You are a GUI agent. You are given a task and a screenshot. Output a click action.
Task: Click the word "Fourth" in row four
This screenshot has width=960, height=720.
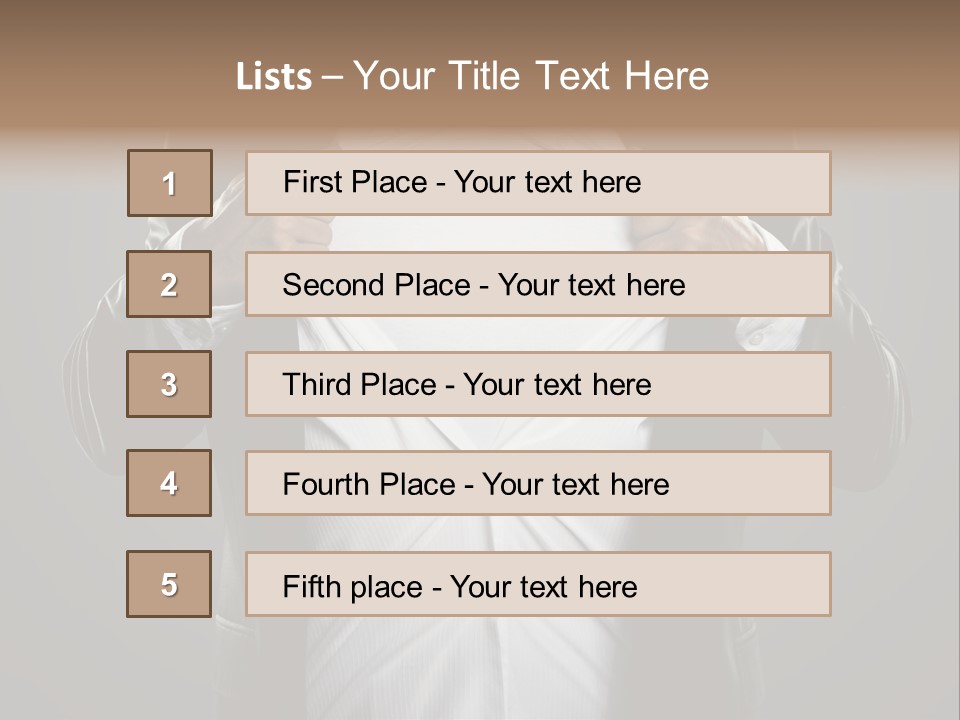(x=326, y=485)
